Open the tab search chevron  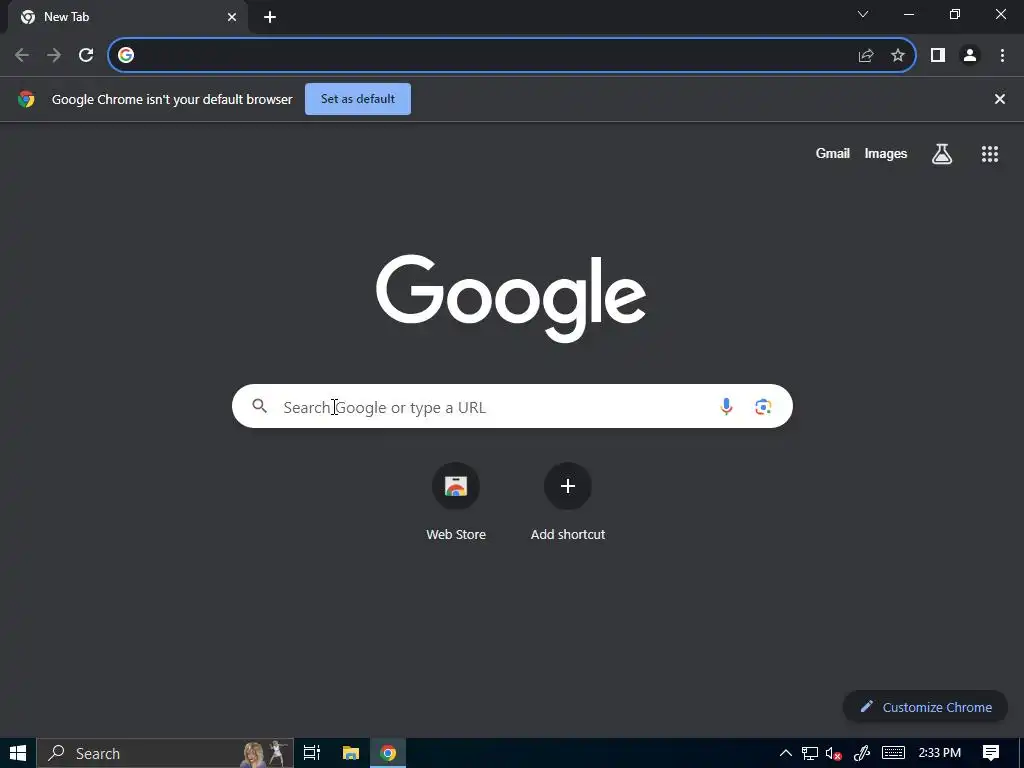coord(863,14)
